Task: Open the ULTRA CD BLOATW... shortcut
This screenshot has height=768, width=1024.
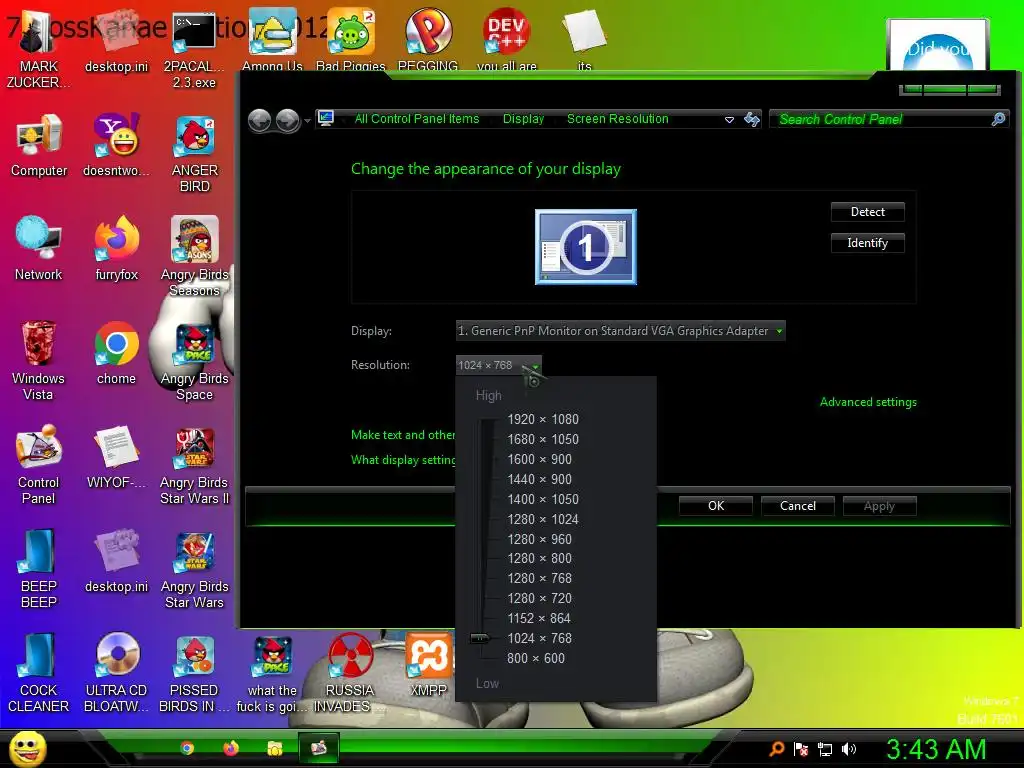Action: (x=116, y=673)
